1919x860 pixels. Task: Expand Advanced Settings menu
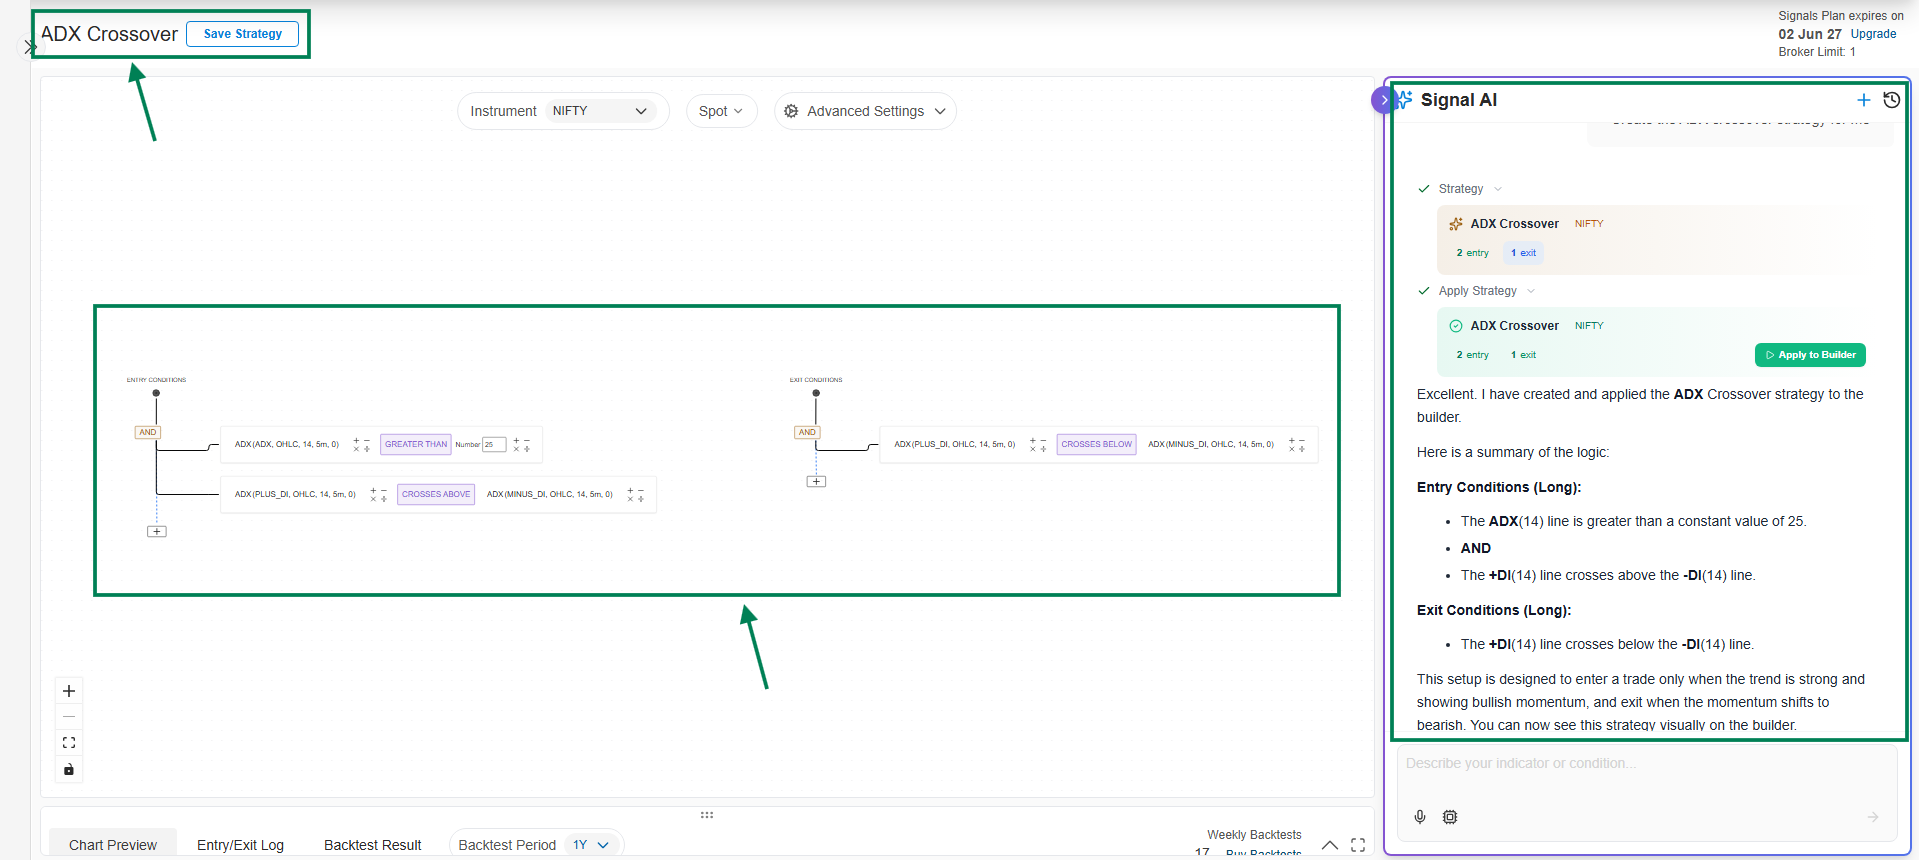pos(865,111)
